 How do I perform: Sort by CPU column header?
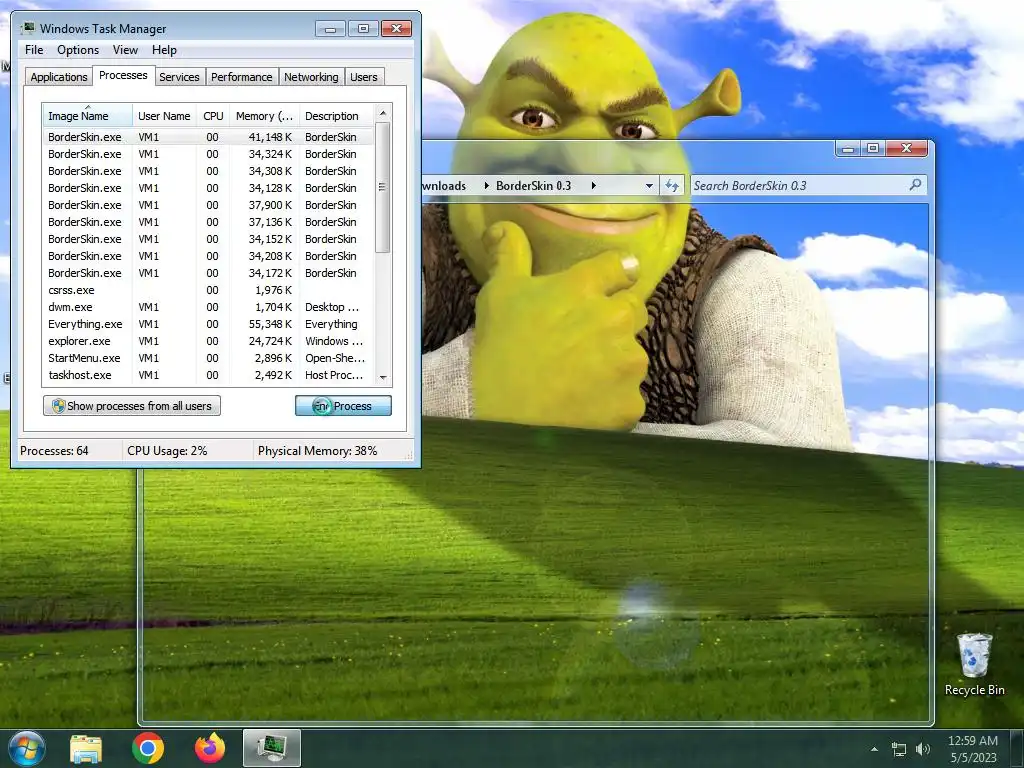tap(213, 116)
